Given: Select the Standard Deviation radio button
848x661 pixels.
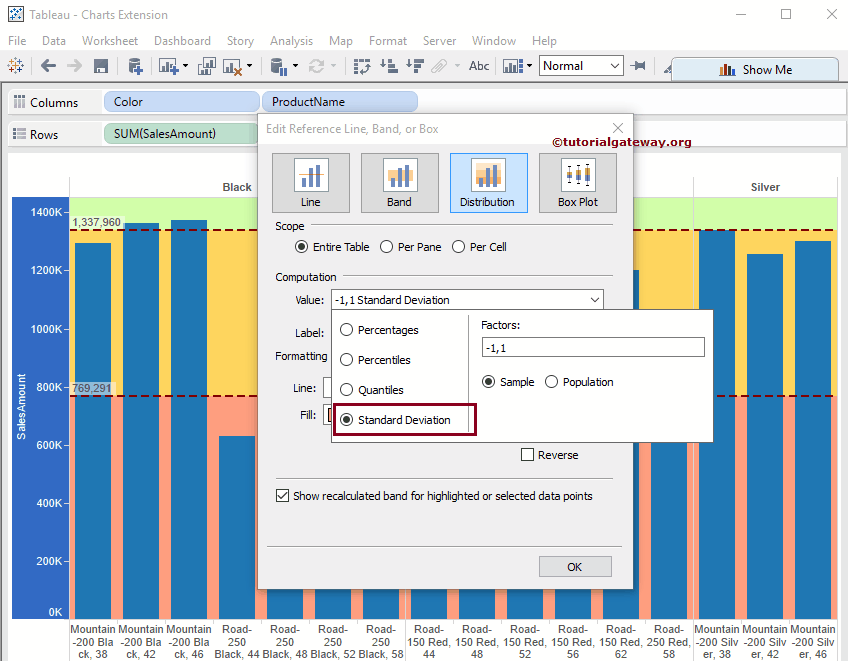Looking at the screenshot, I should pos(345,419).
